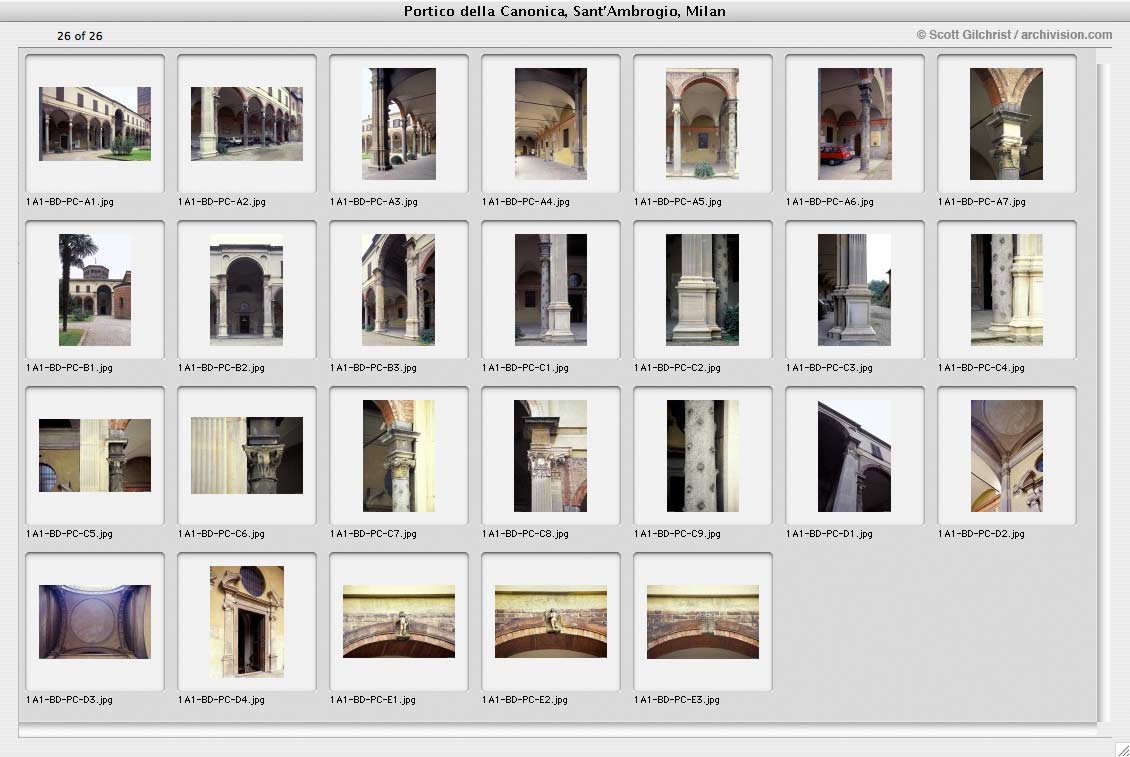Image resolution: width=1130 pixels, height=757 pixels.
Task: Select the 1A1-BD-PC-C9.jpg thumbnail picture
Action: [x=703, y=456]
